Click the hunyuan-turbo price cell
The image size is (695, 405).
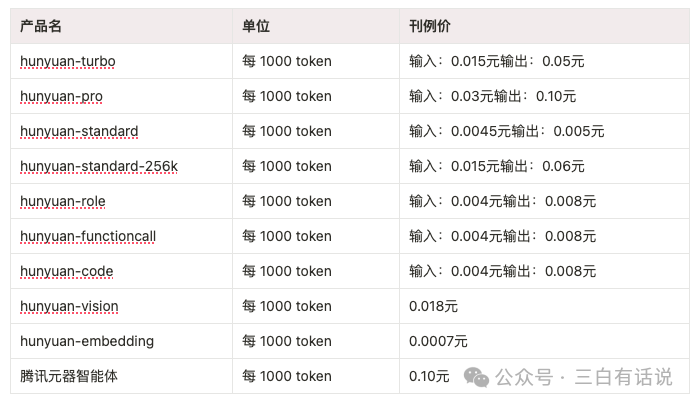pos(497,61)
